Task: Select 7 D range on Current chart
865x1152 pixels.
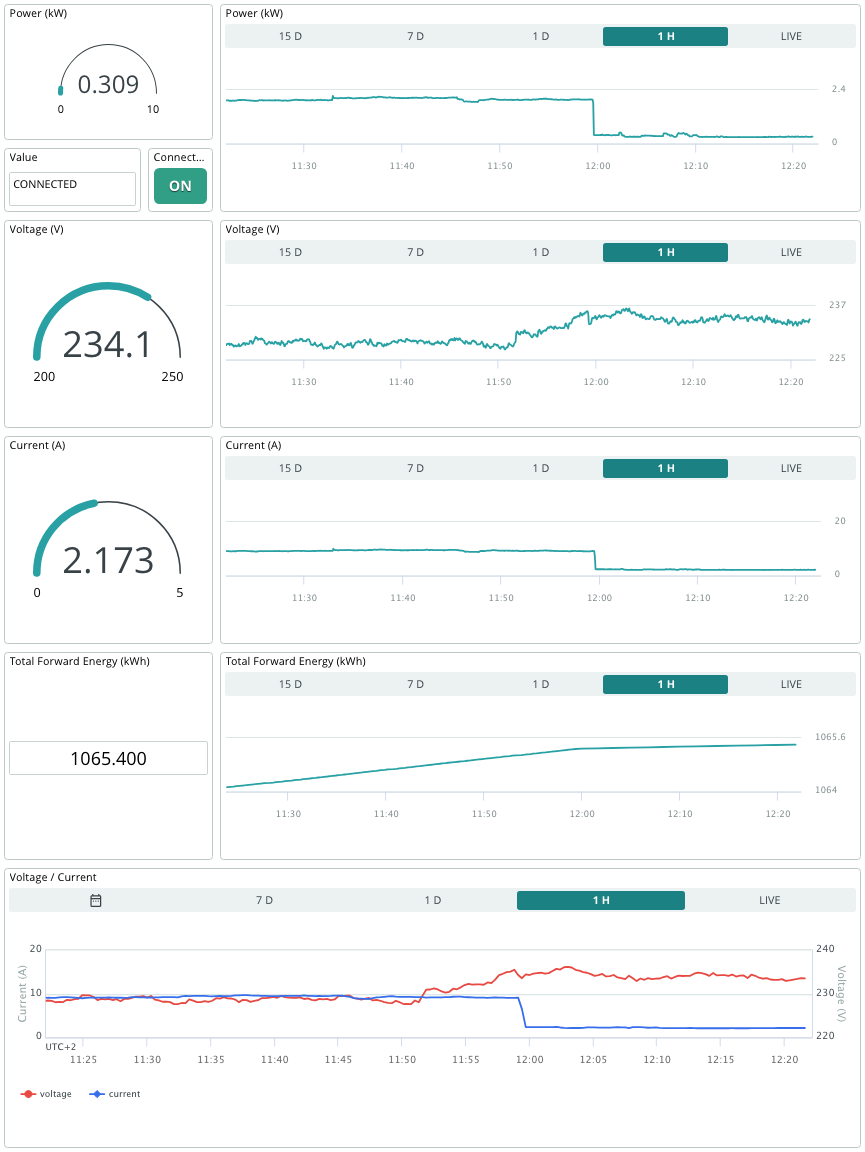Action: [415, 468]
